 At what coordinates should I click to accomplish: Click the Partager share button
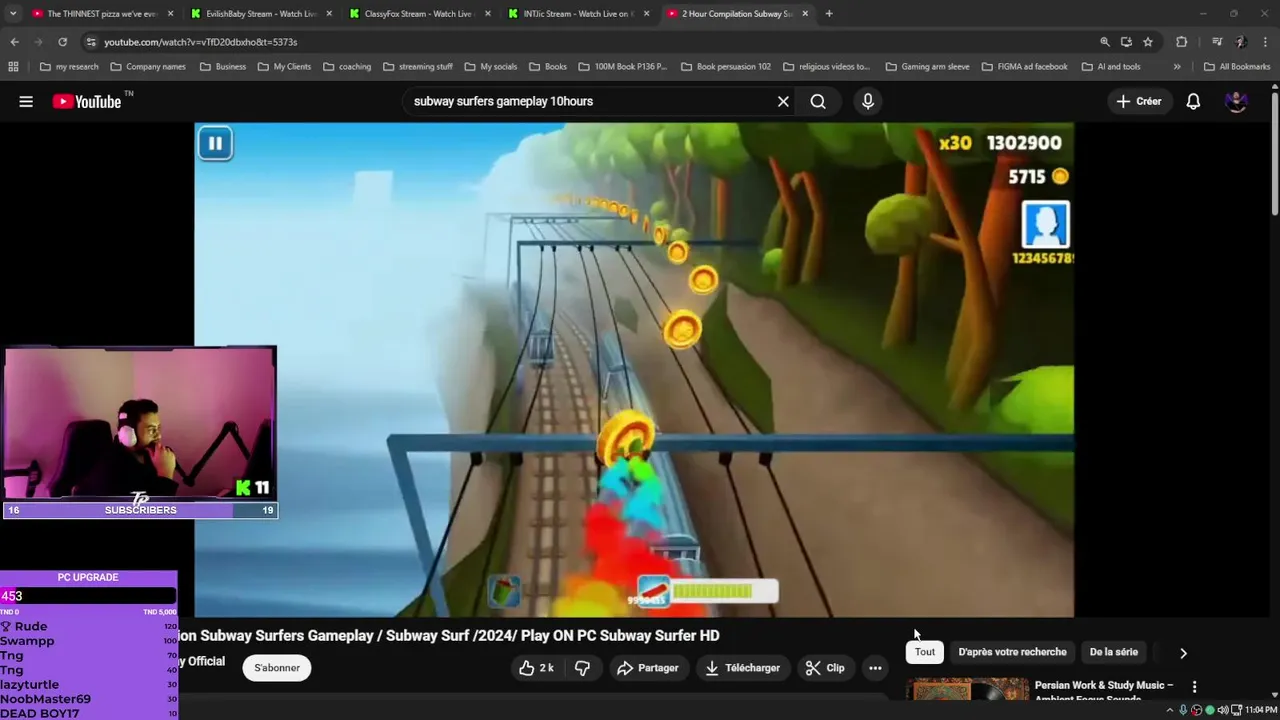(x=648, y=668)
